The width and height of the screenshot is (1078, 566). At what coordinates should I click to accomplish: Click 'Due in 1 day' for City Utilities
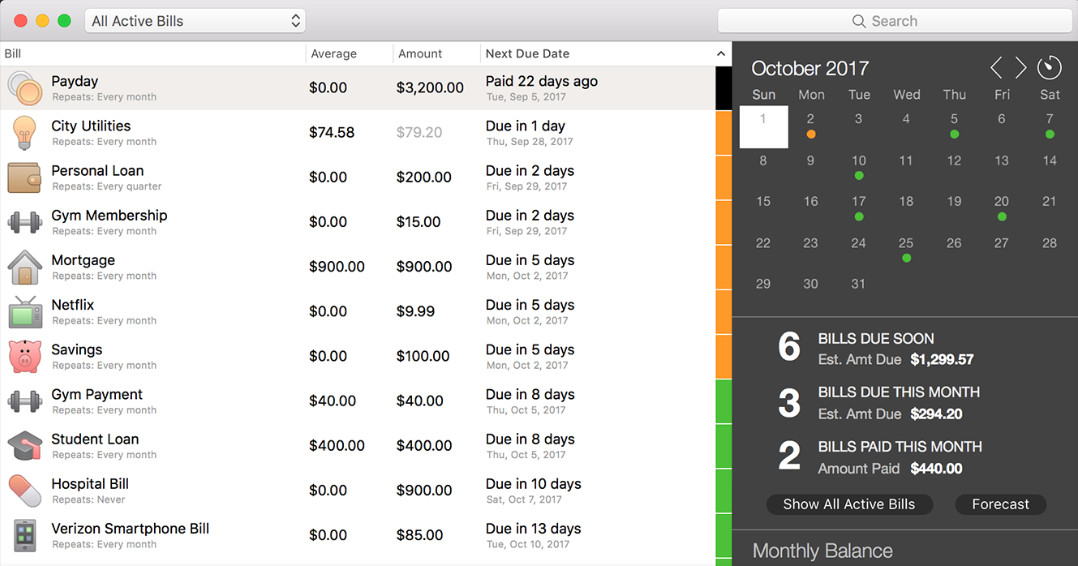[x=525, y=126]
